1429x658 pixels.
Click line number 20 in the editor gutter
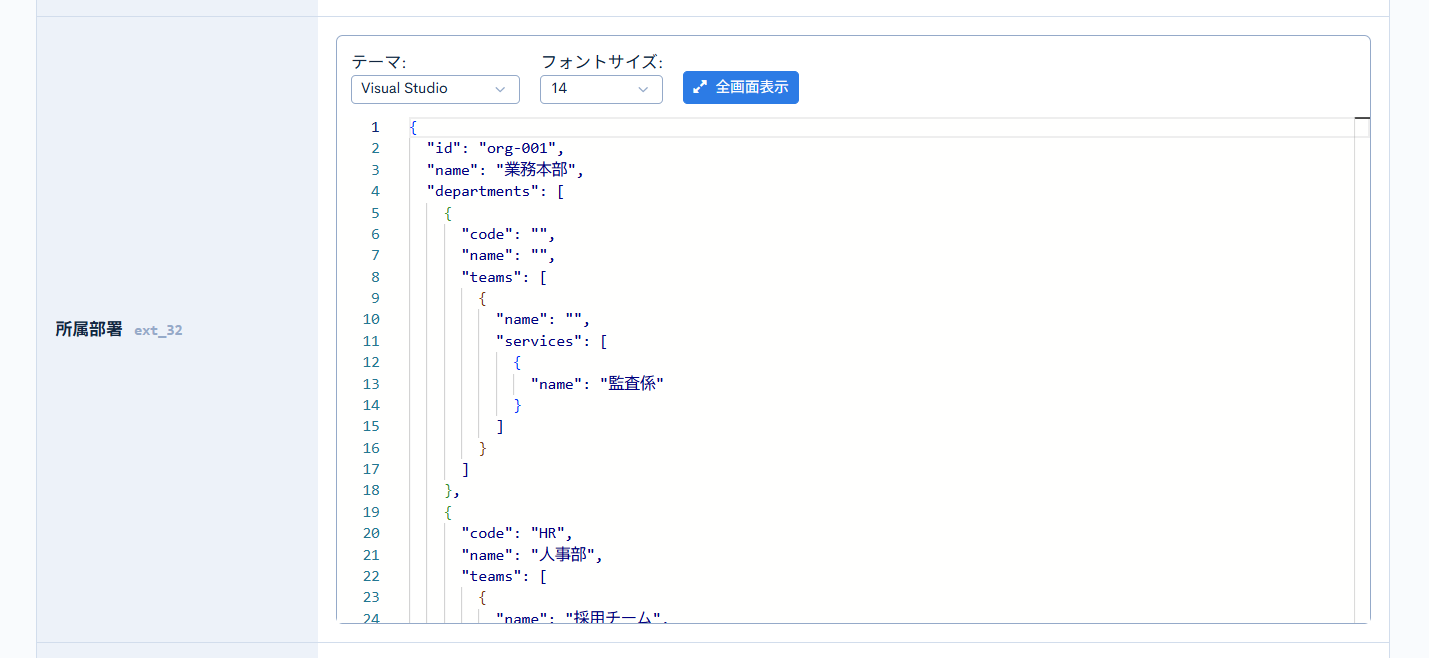[372, 533]
